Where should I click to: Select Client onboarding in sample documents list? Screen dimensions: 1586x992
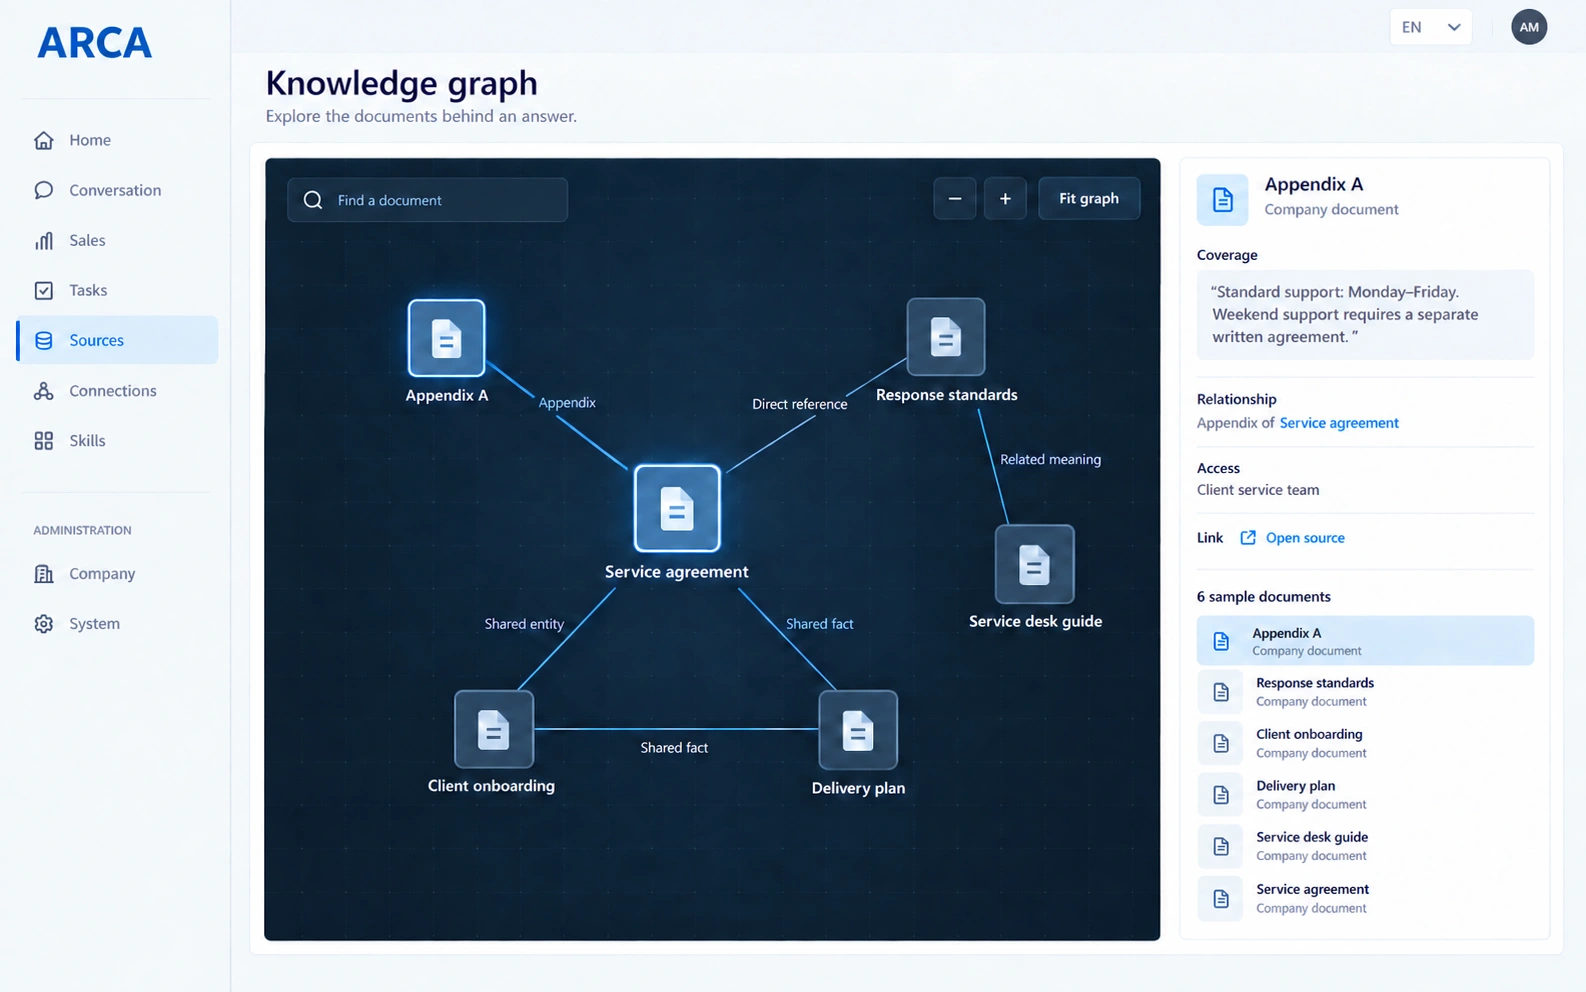tap(1365, 743)
